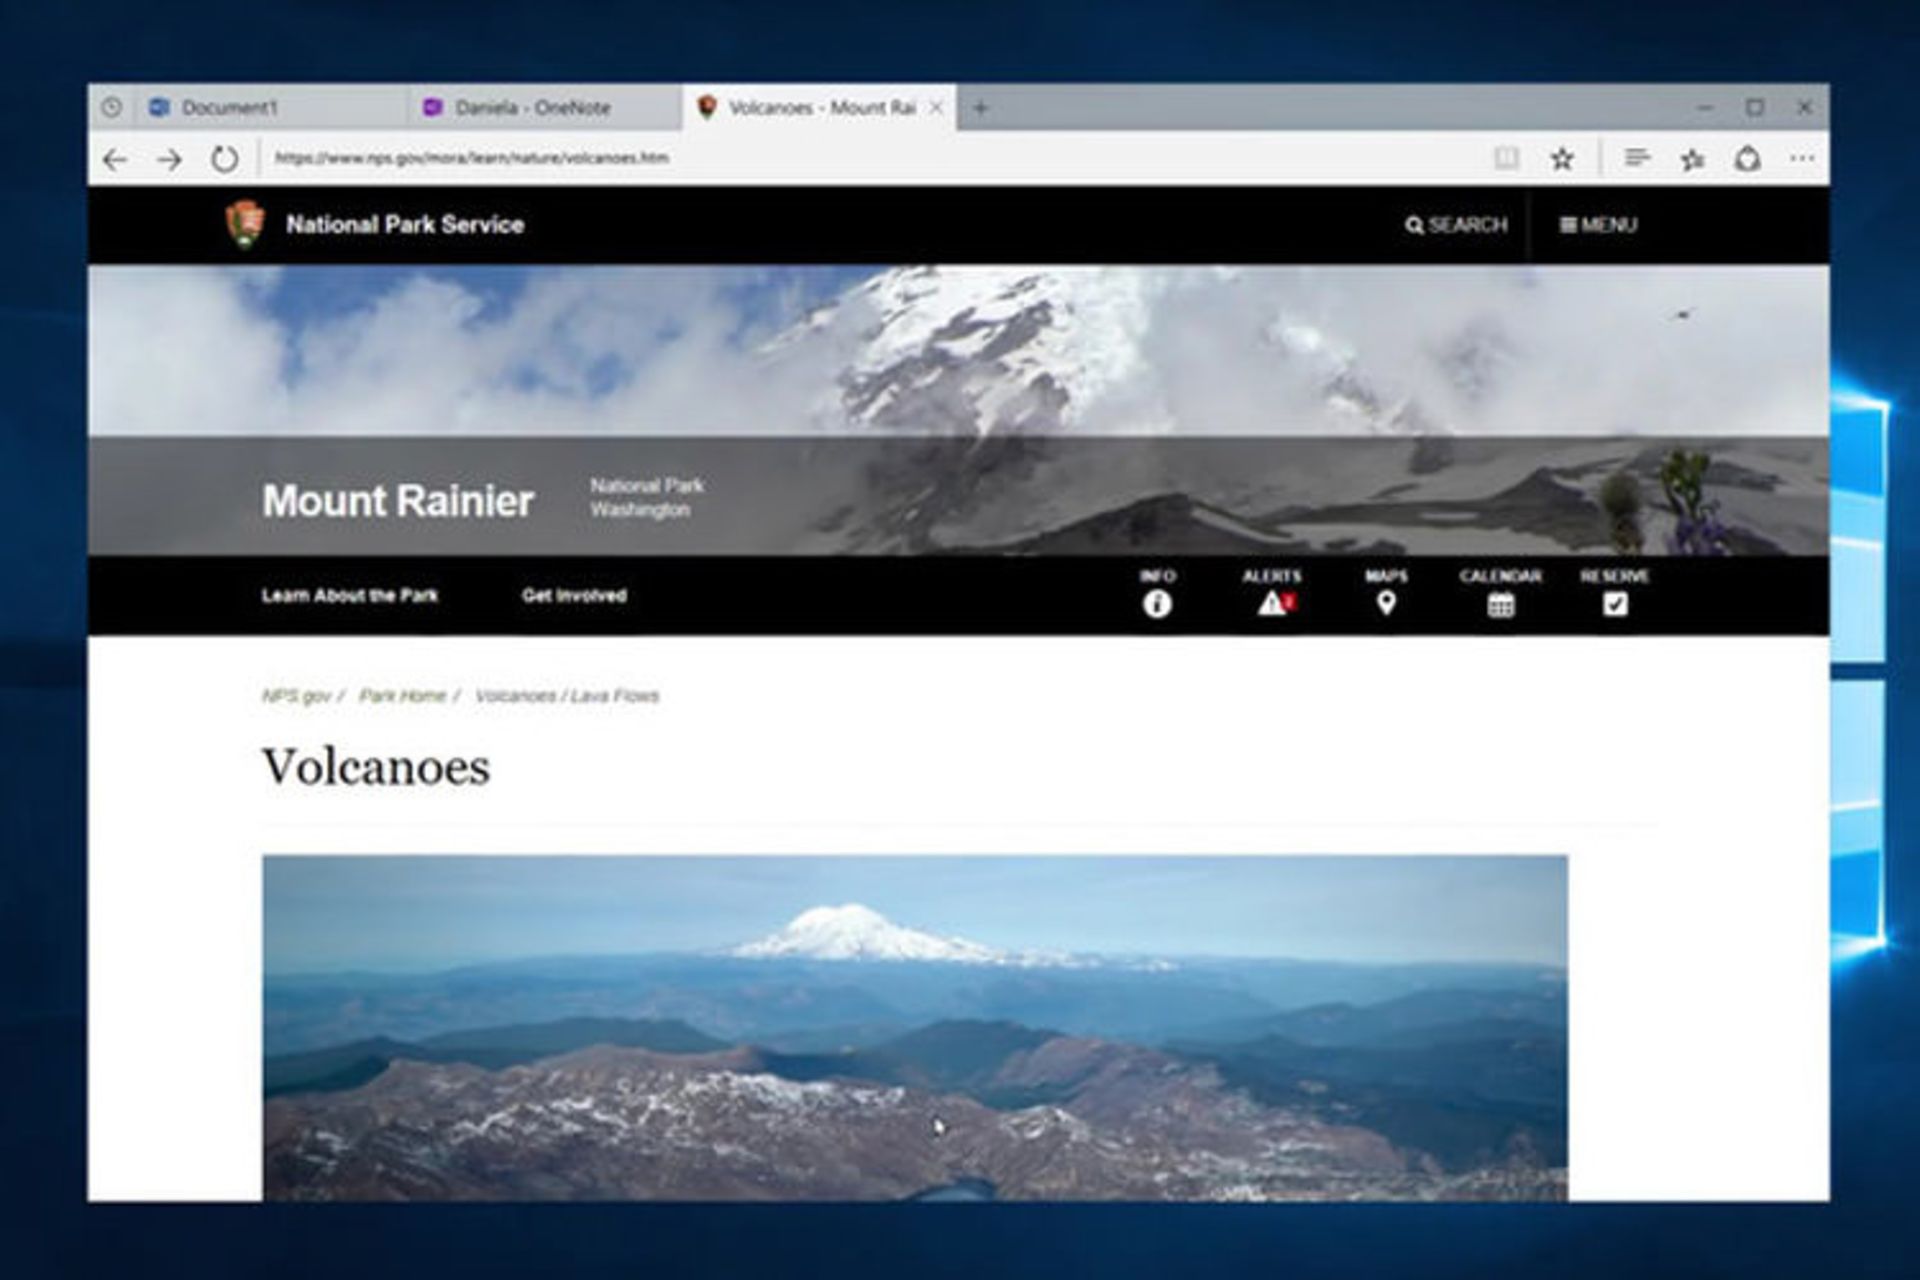The width and height of the screenshot is (1920, 1280).
Task: Open the More actions ellipsis menu
Action: pos(1802,158)
